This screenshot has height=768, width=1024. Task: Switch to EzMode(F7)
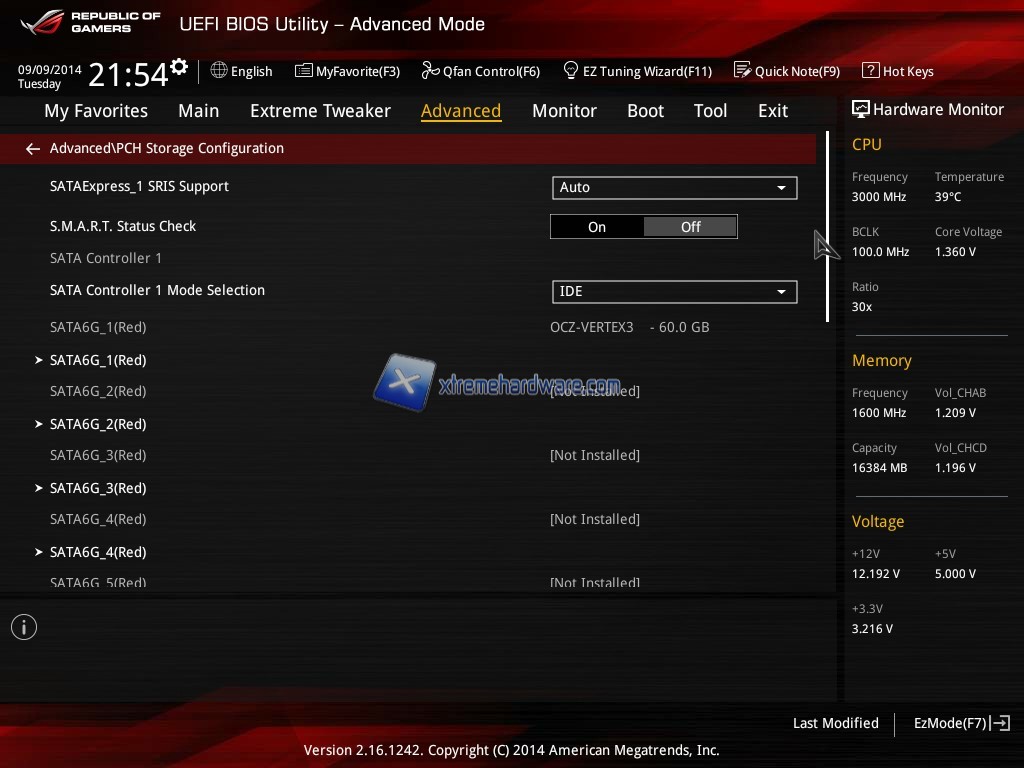961,723
